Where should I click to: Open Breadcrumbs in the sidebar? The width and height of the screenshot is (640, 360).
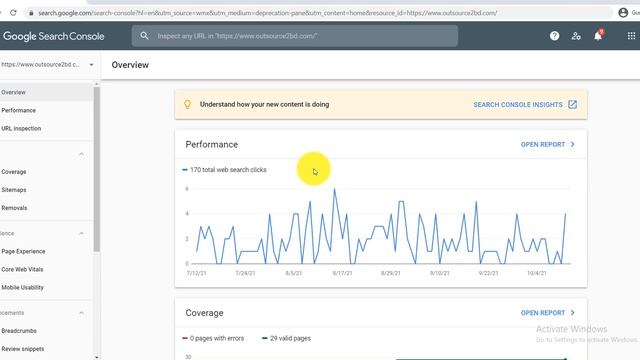pyautogui.click(x=46, y=331)
